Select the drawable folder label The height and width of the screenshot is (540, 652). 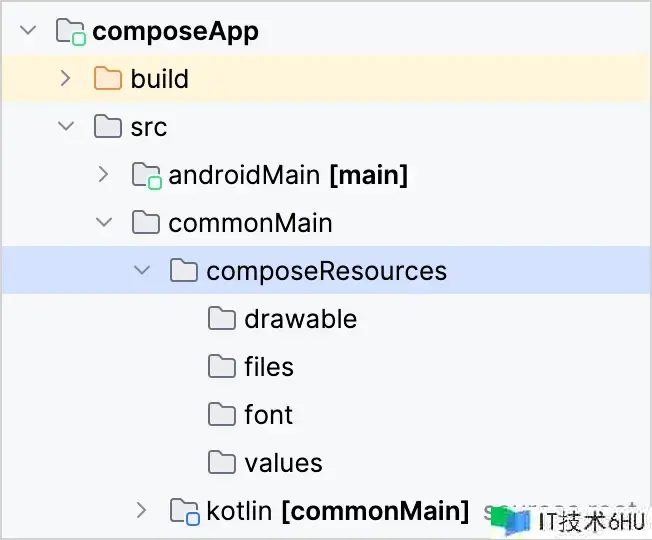[300, 319]
